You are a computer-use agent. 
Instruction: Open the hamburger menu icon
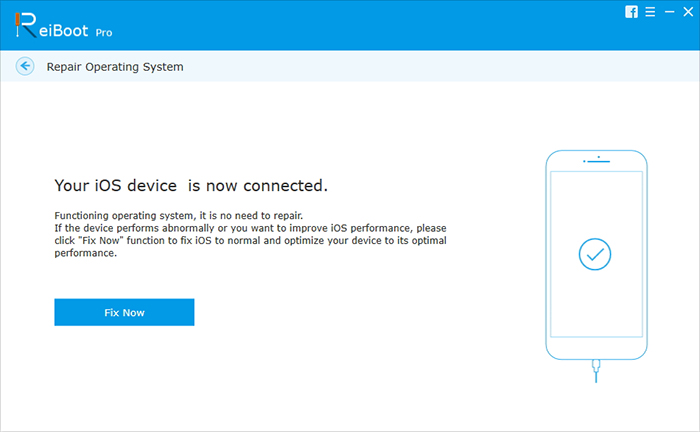[x=650, y=12]
